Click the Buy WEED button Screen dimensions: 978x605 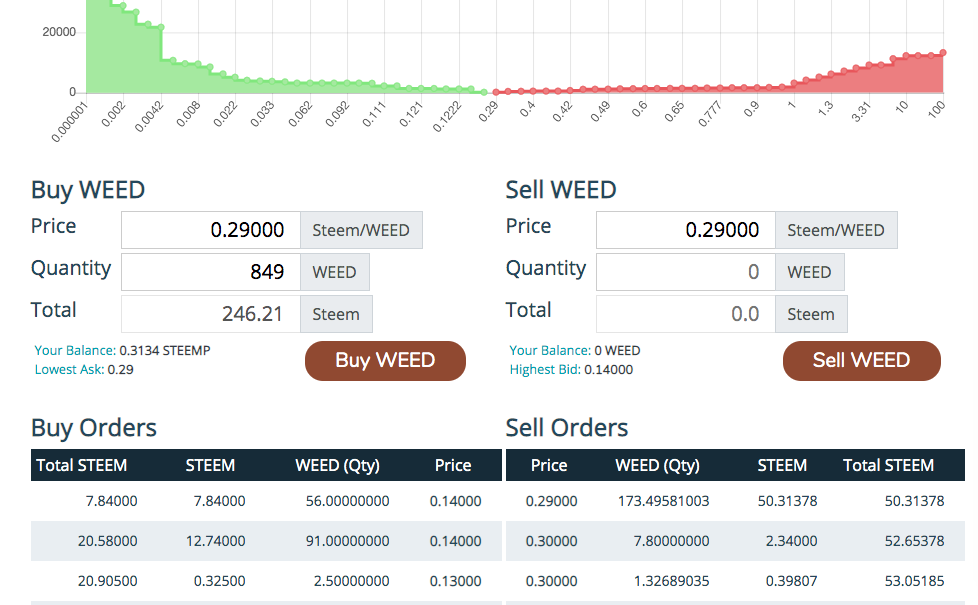tap(385, 361)
